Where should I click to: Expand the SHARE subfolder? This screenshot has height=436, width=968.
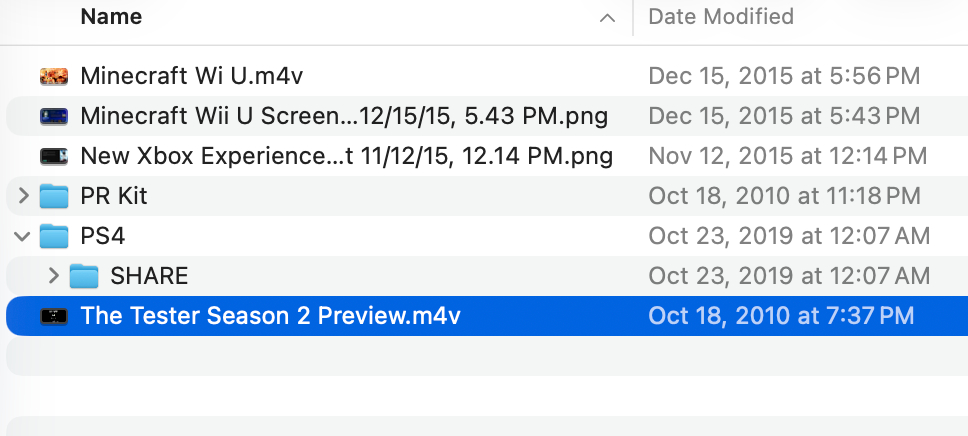(54, 276)
